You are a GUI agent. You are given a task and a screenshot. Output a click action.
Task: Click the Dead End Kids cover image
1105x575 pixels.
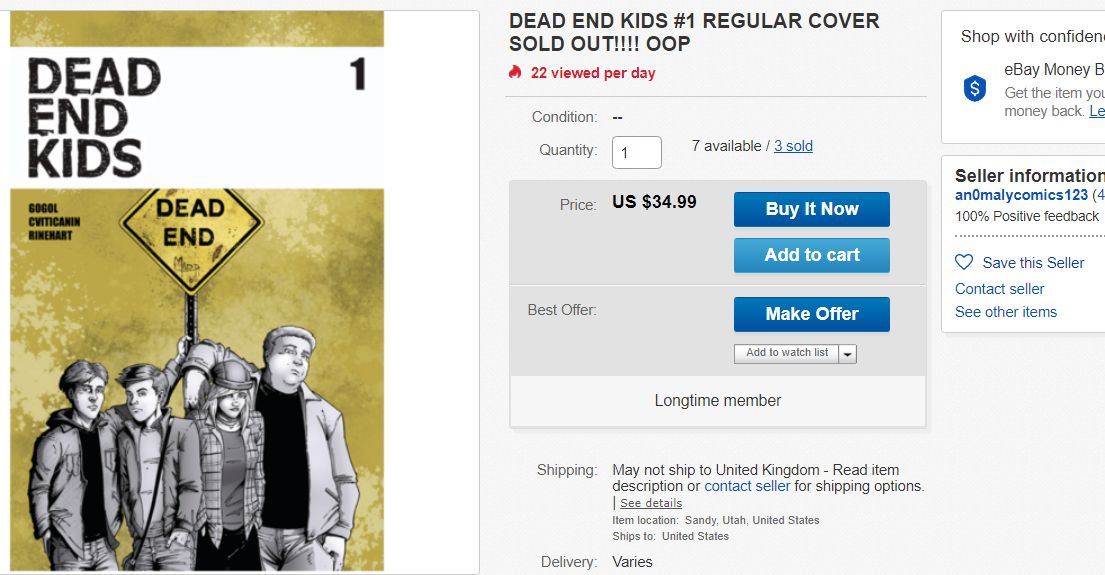point(197,300)
